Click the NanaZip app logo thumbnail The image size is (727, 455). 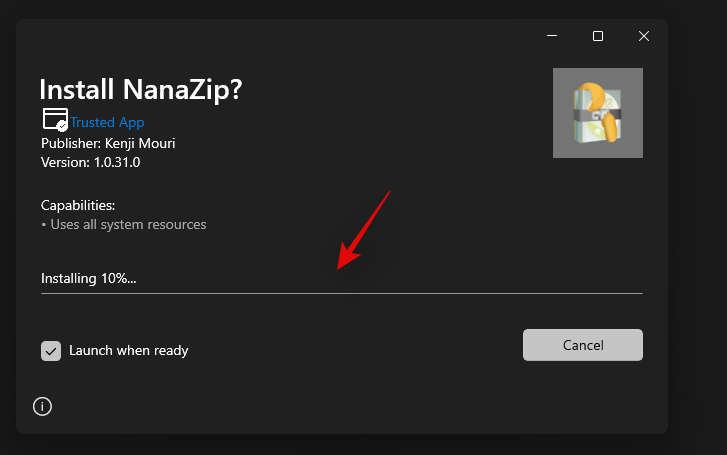click(597, 112)
